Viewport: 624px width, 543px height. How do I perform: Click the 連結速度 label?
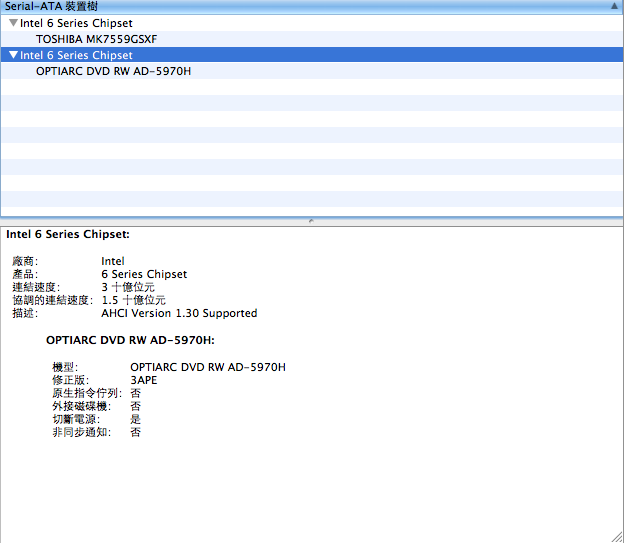36,287
